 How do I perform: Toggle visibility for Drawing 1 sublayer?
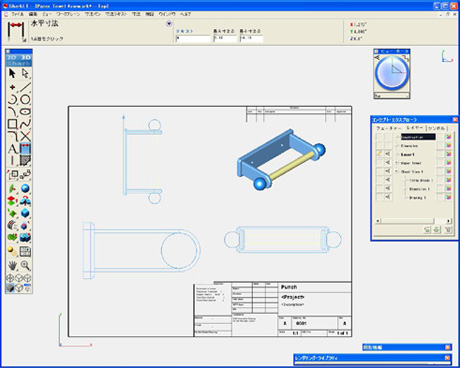387,197
